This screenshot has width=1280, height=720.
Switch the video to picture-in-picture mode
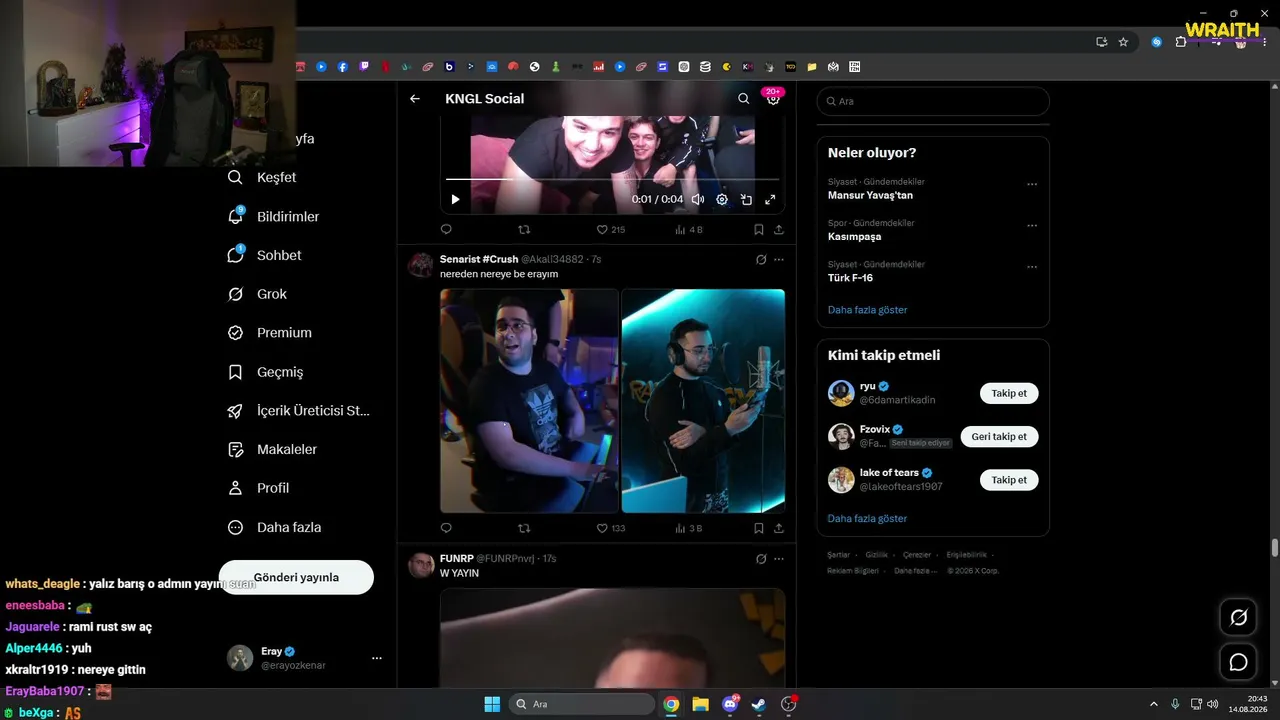(x=746, y=200)
